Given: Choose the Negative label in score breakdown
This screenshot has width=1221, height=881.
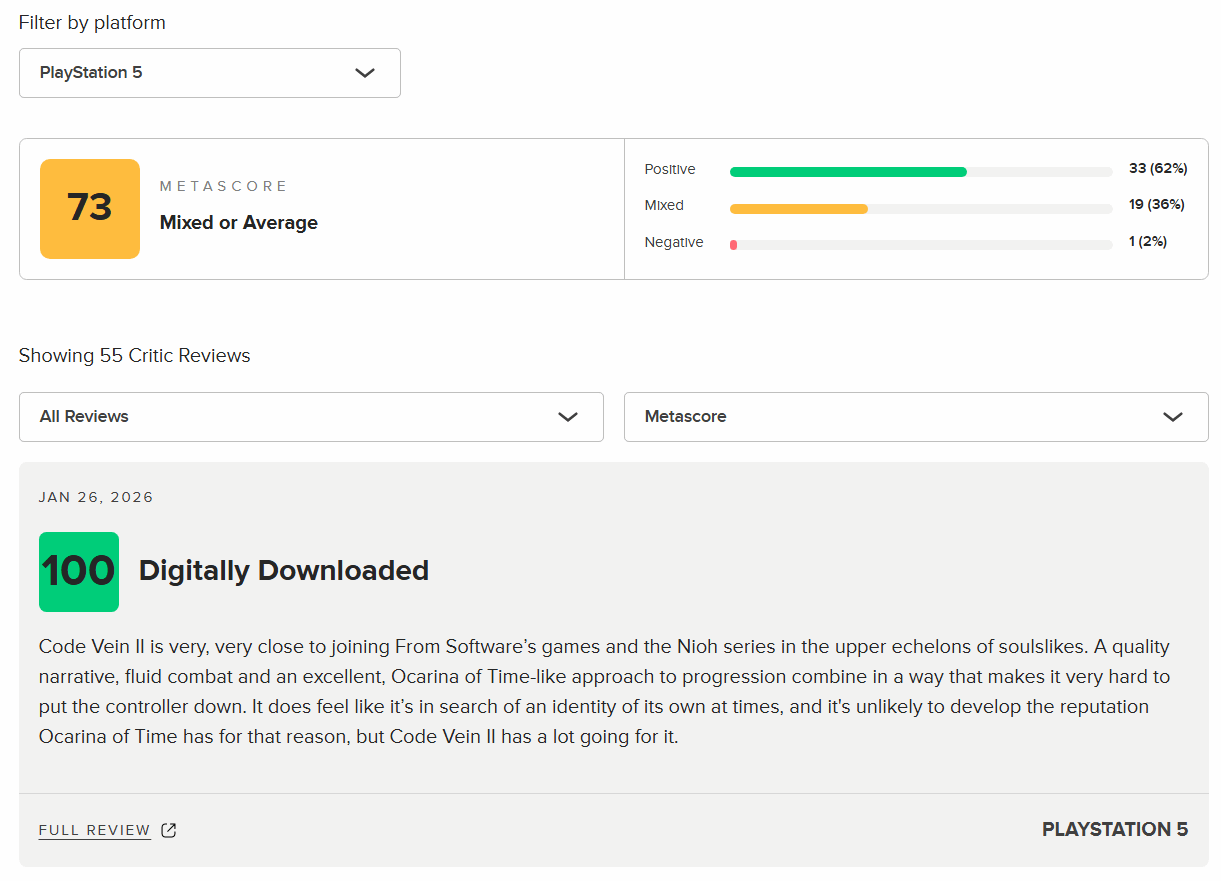Looking at the screenshot, I should (x=674, y=243).
